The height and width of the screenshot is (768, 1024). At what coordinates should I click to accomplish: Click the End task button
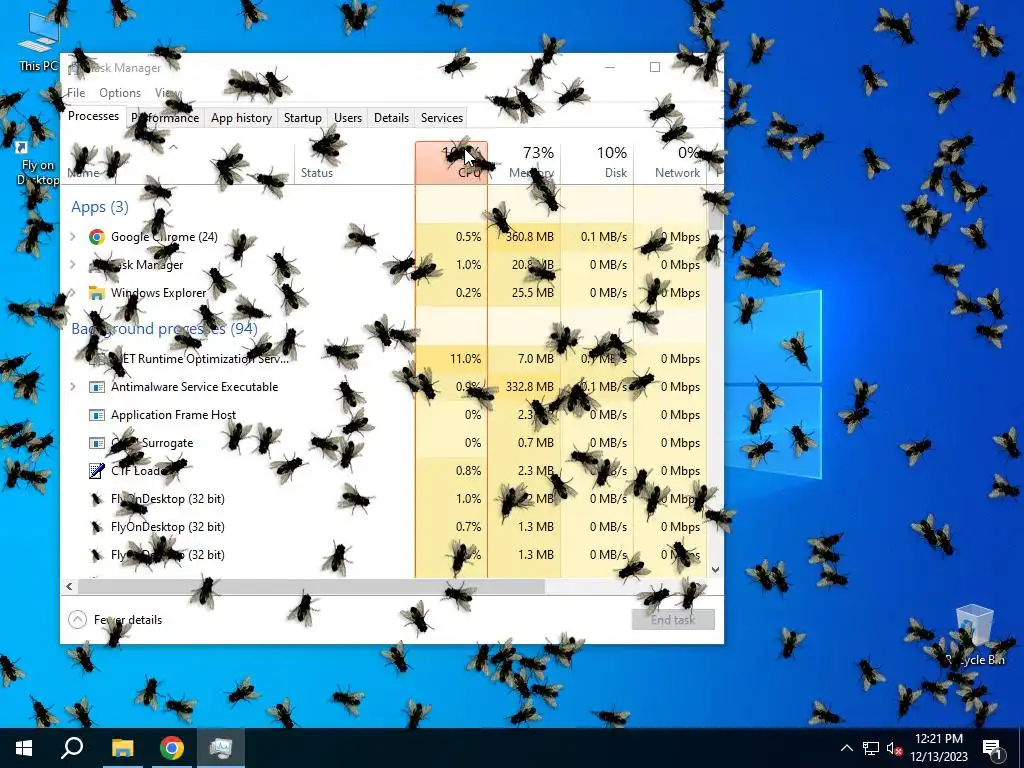[673, 620]
